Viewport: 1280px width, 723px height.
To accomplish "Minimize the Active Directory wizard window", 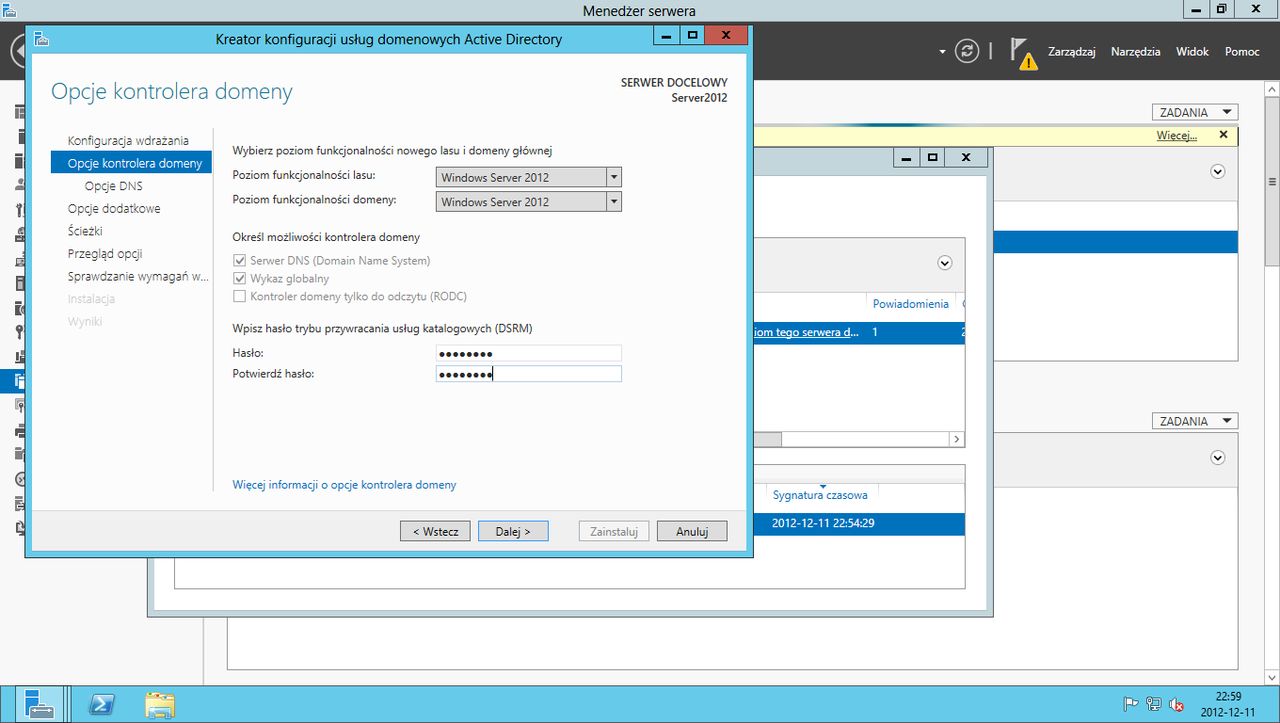I will (x=667, y=37).
